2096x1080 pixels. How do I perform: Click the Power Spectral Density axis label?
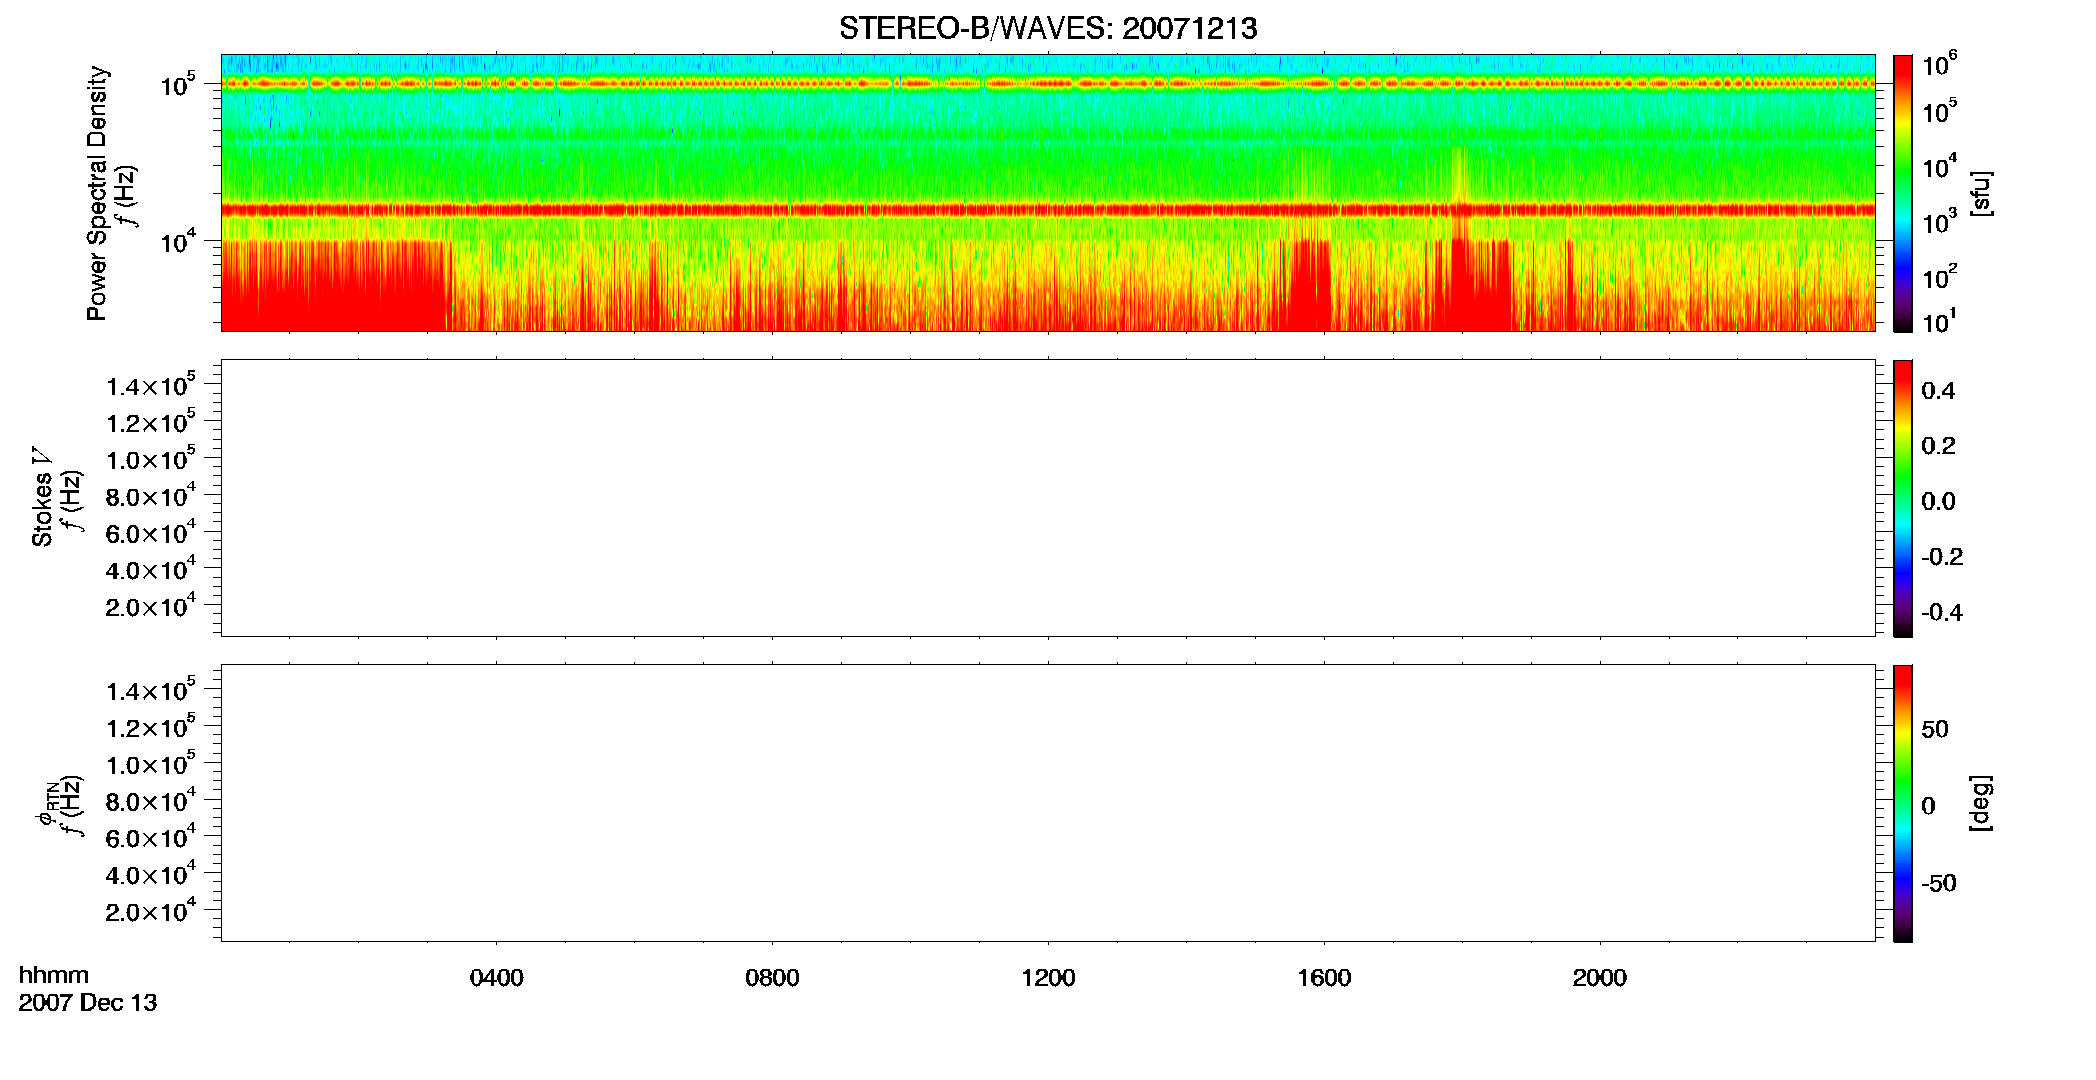click(97, 193)
